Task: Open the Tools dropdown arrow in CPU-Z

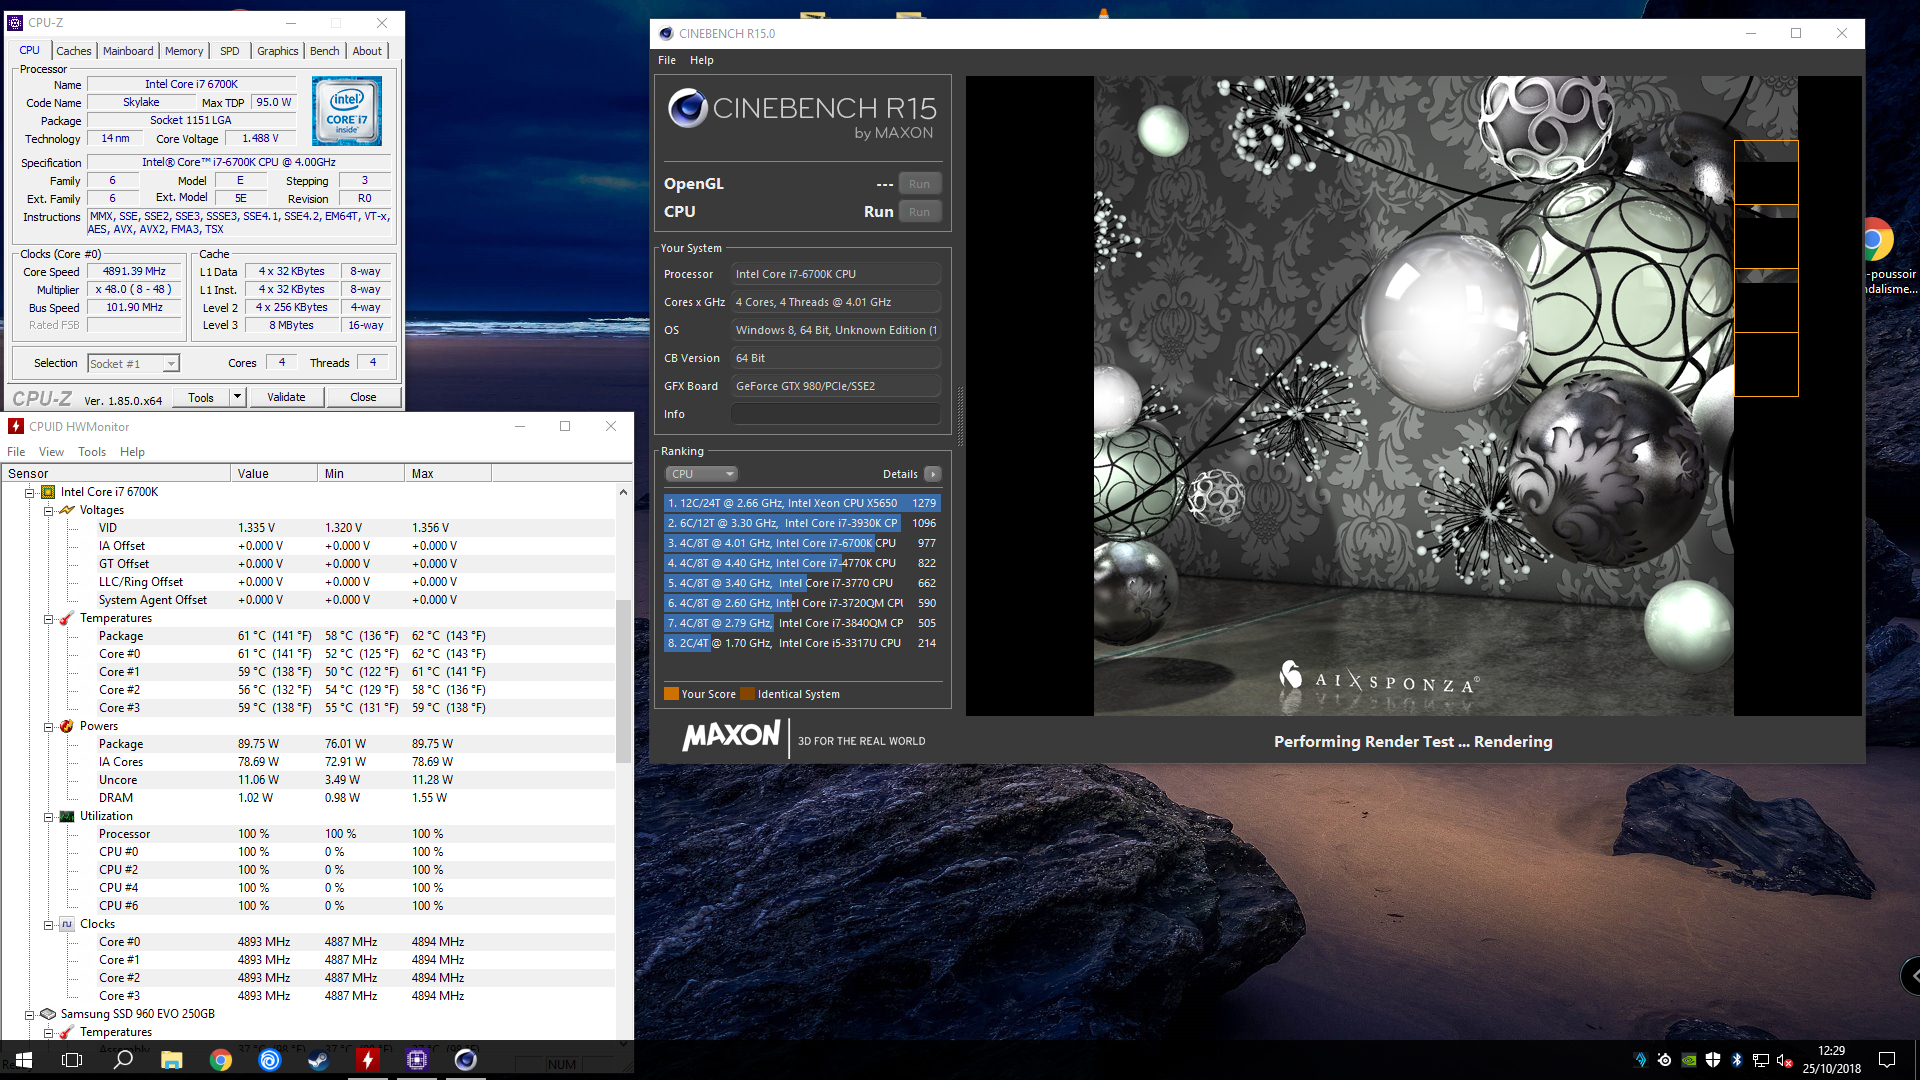Action: [237, 397]
